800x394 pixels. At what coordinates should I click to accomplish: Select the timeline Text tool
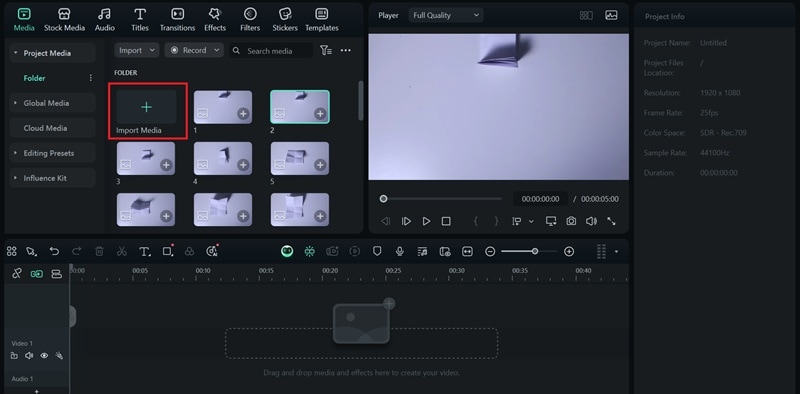point(145,251)
